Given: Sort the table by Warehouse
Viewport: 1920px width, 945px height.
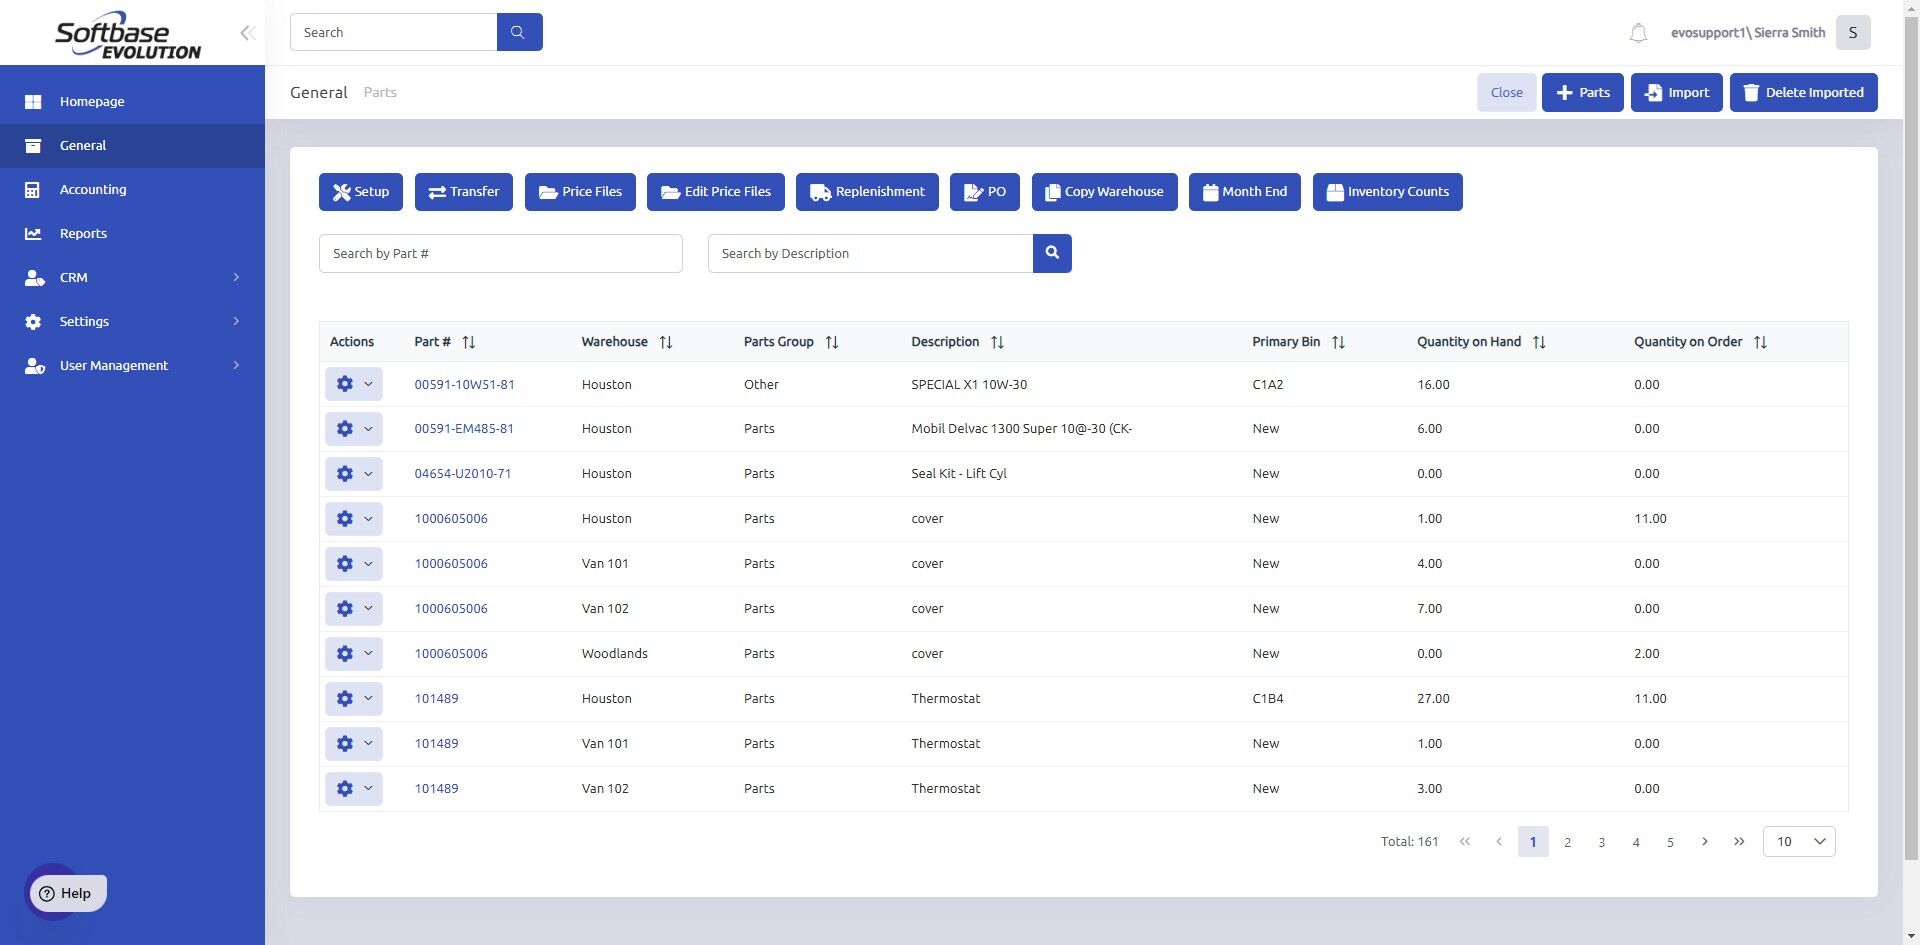Looking at the screenshot, I should point(666,342).
